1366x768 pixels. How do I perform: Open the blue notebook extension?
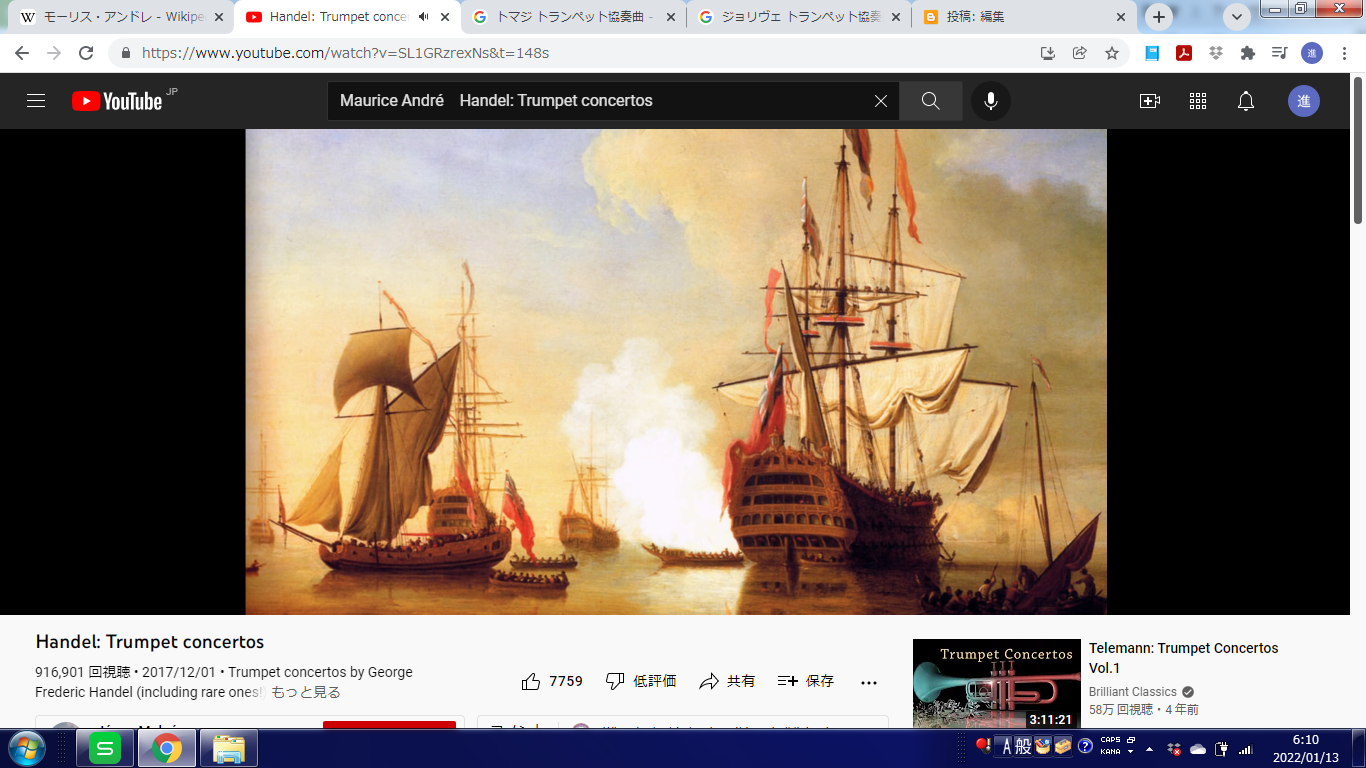(1152, 53)
